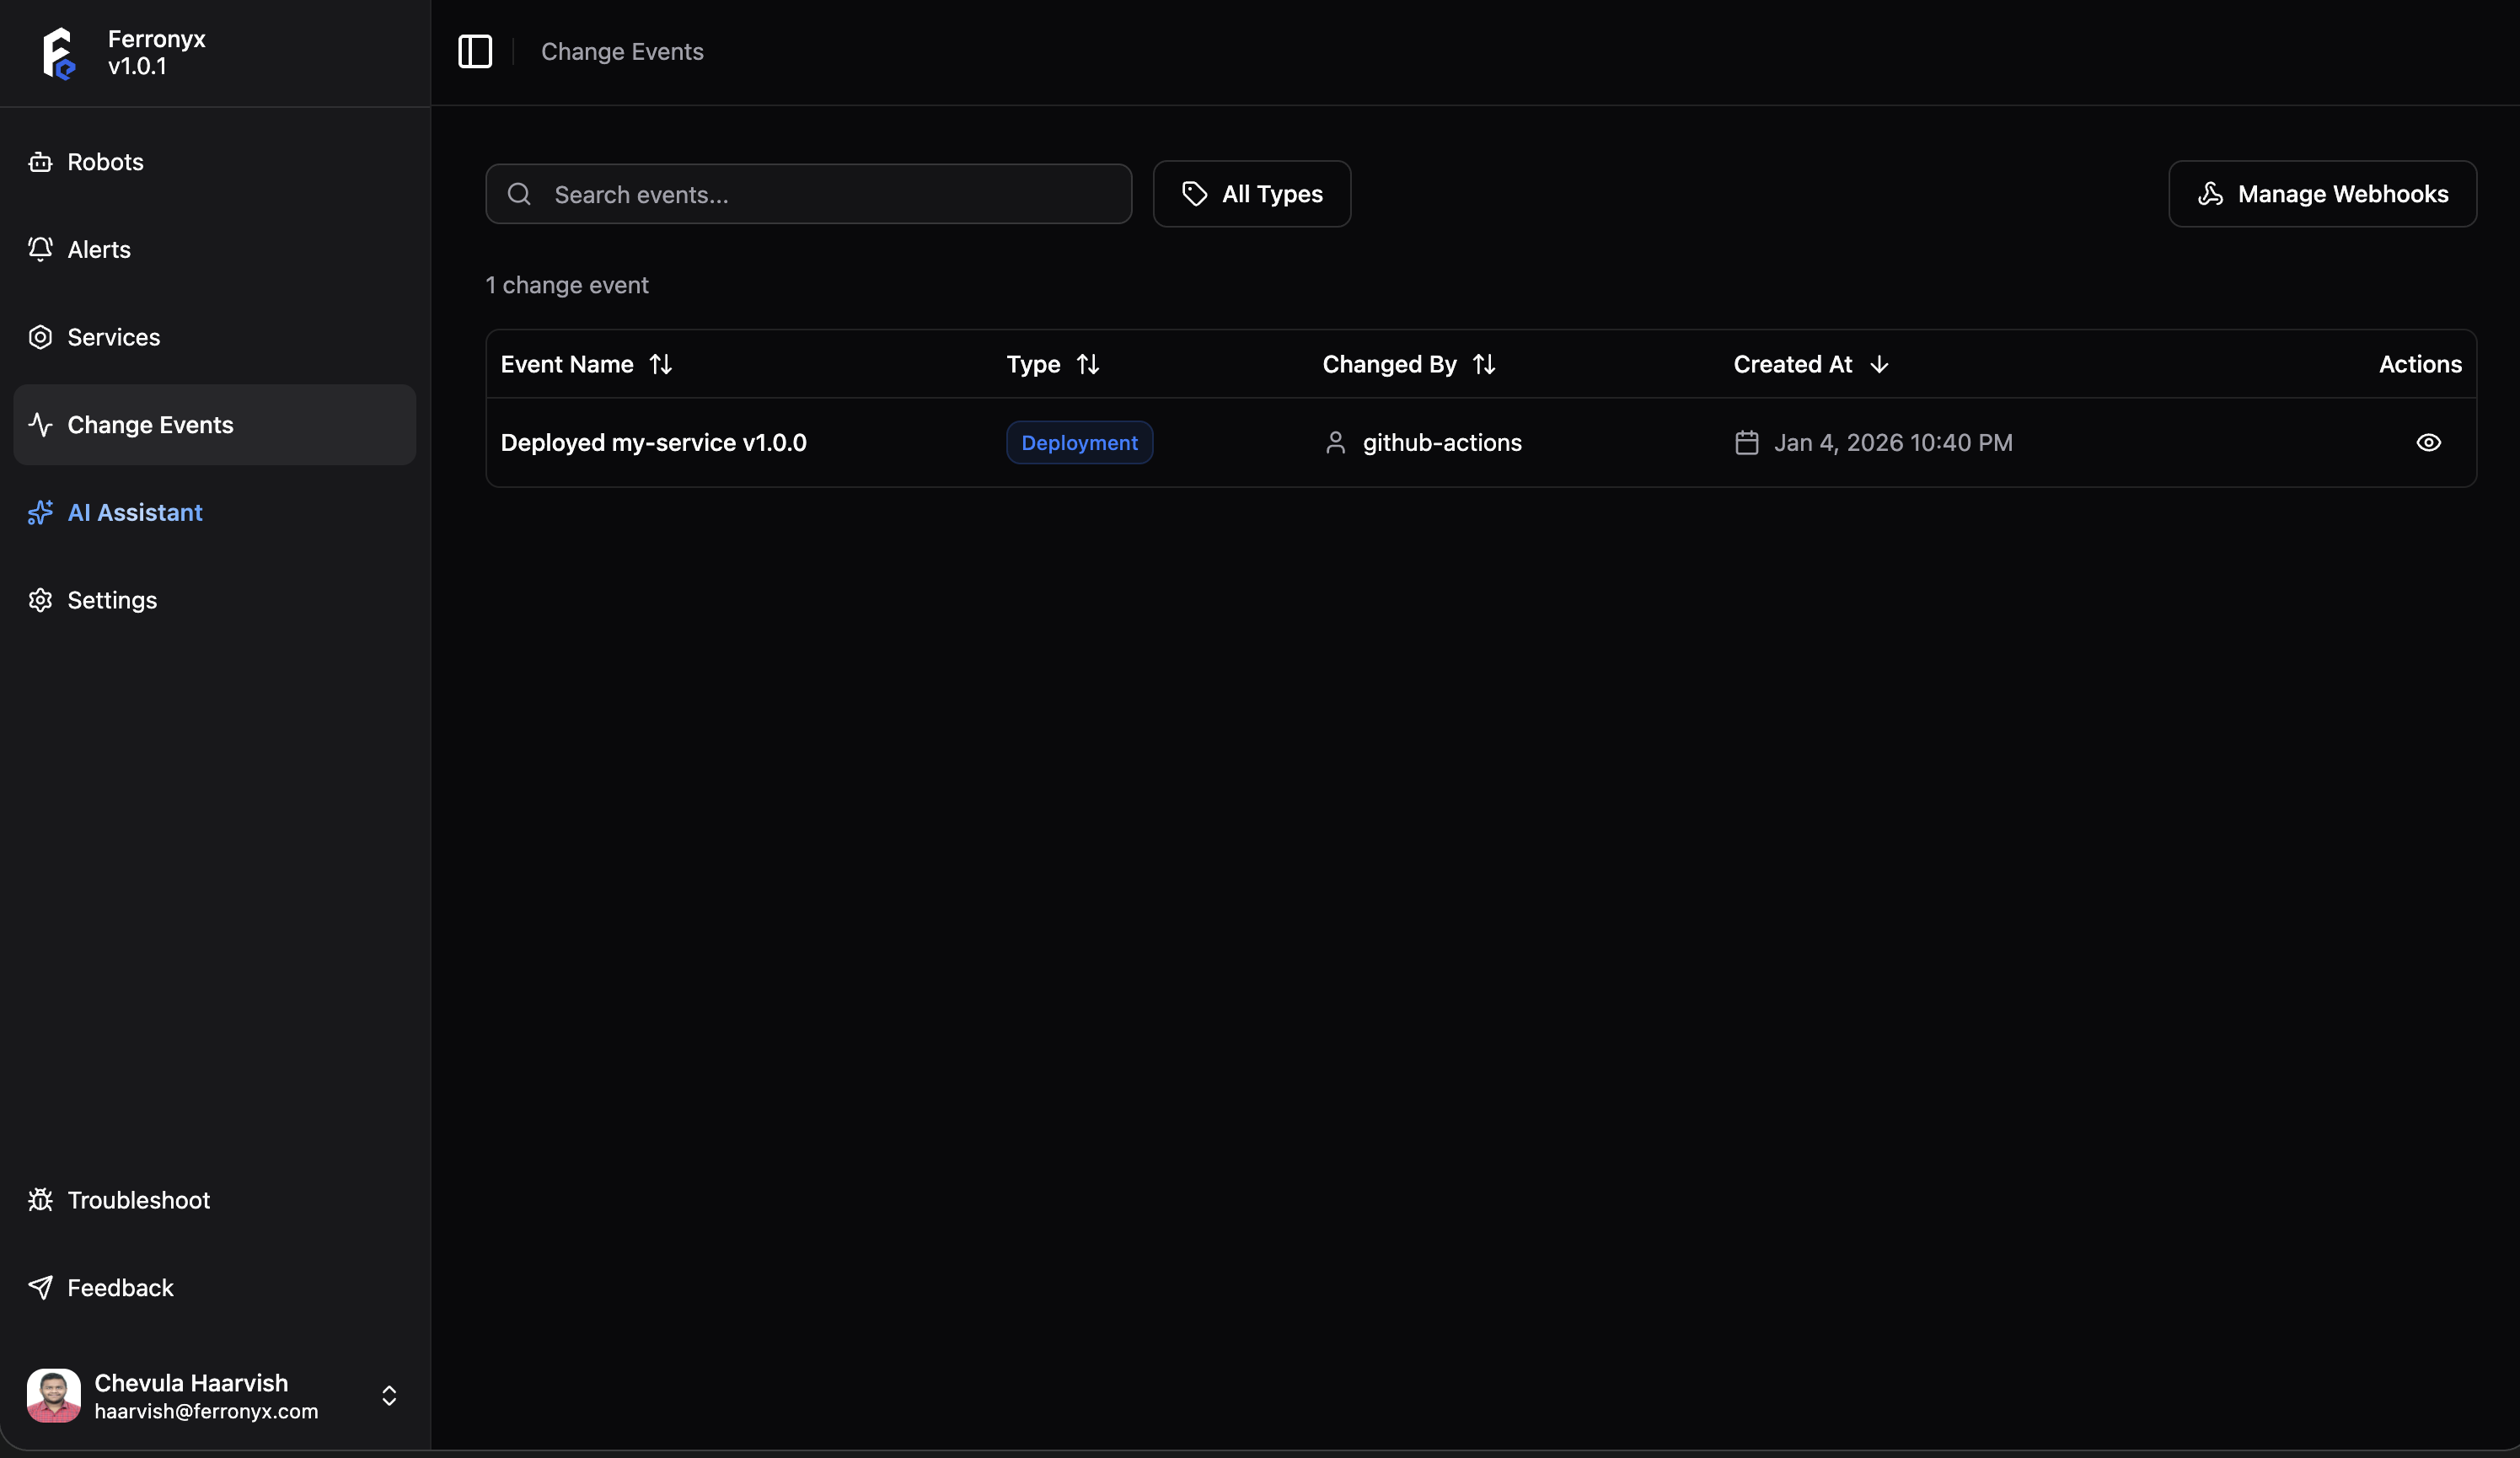Screen dimensions: 2520x1458
Task: View event details with eye icon
Action: (x=2428, y=442)
